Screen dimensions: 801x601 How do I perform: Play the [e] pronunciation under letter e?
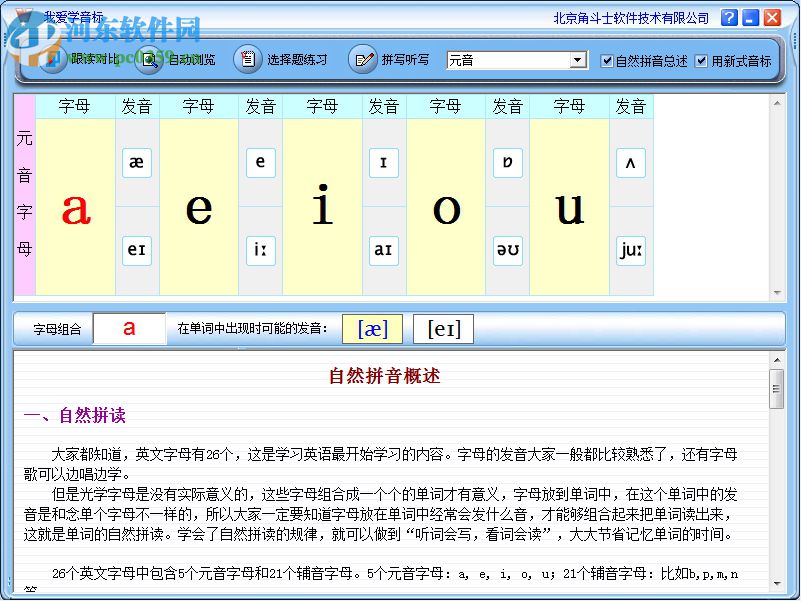coord(260,163)
